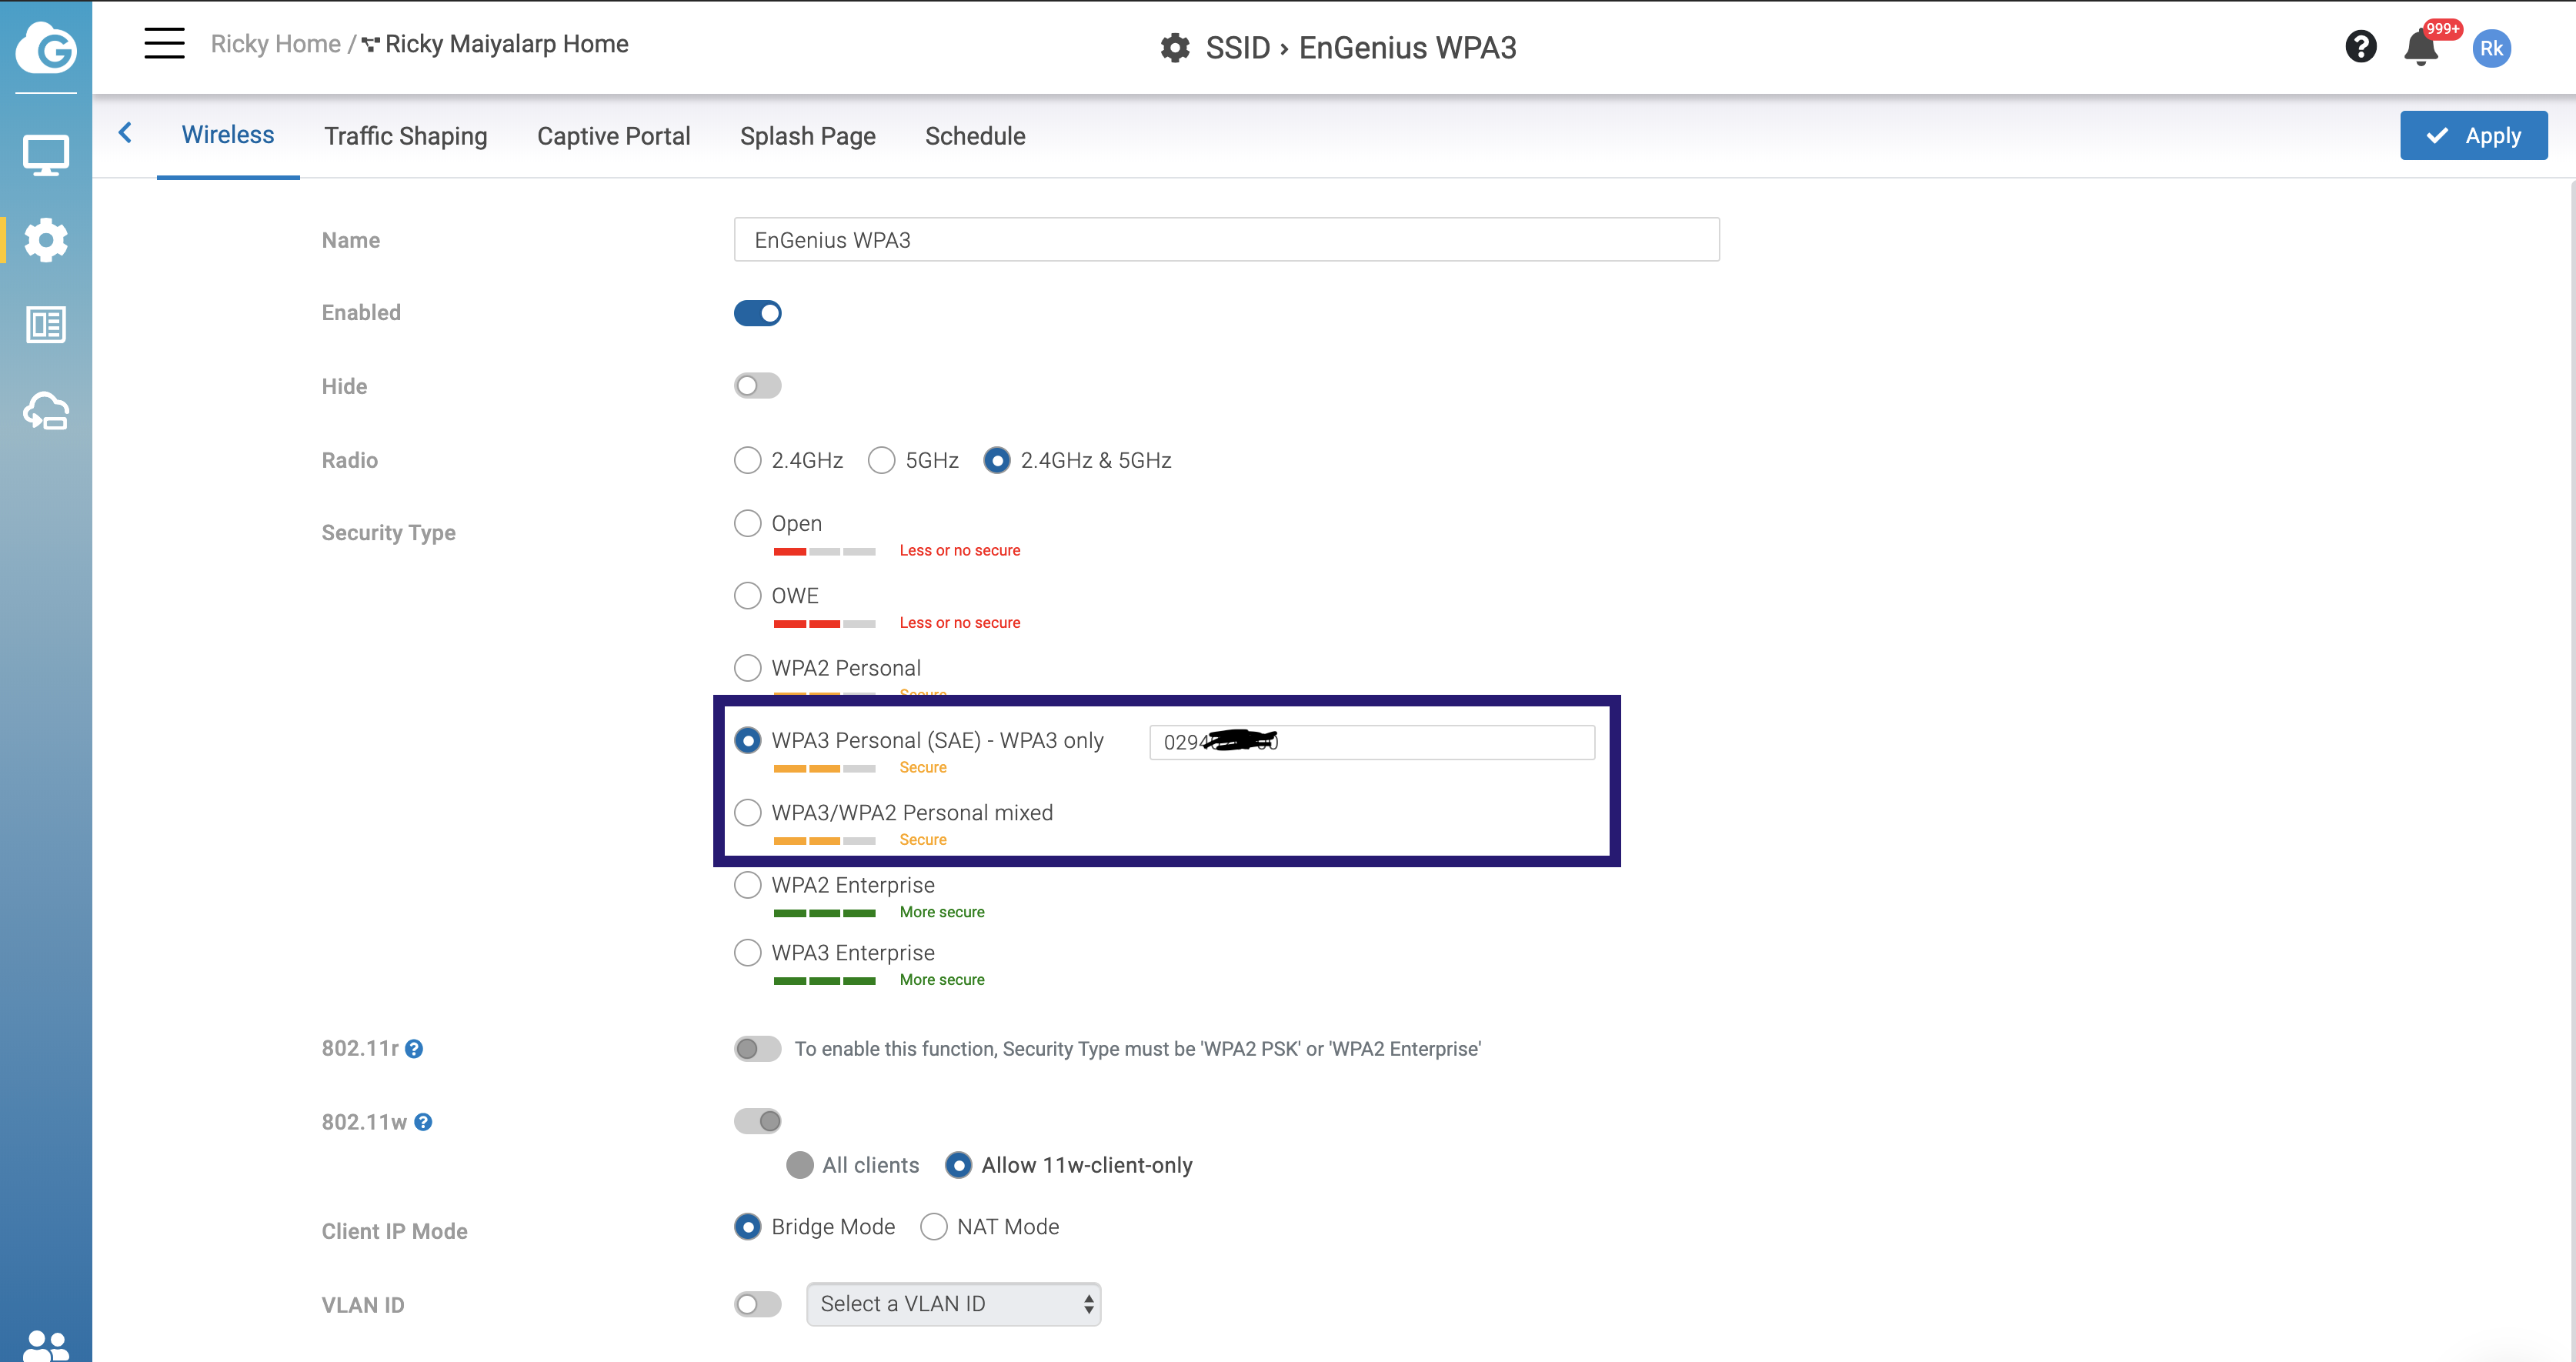Open the cloud devices sidebar icon
Screen dimensions: 2576x1362
tap(46, 411)
